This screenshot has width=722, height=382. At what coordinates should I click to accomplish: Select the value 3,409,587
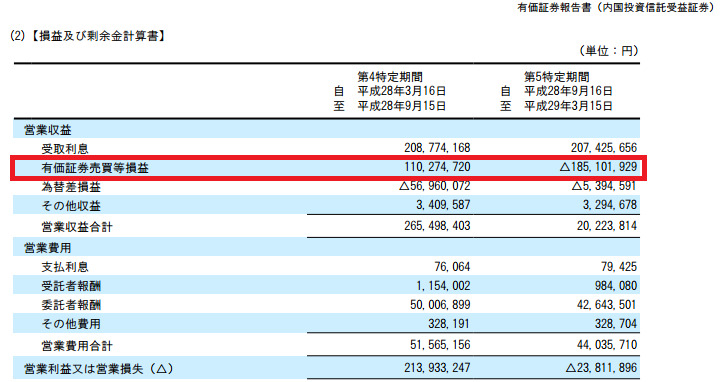click(443, 205)
